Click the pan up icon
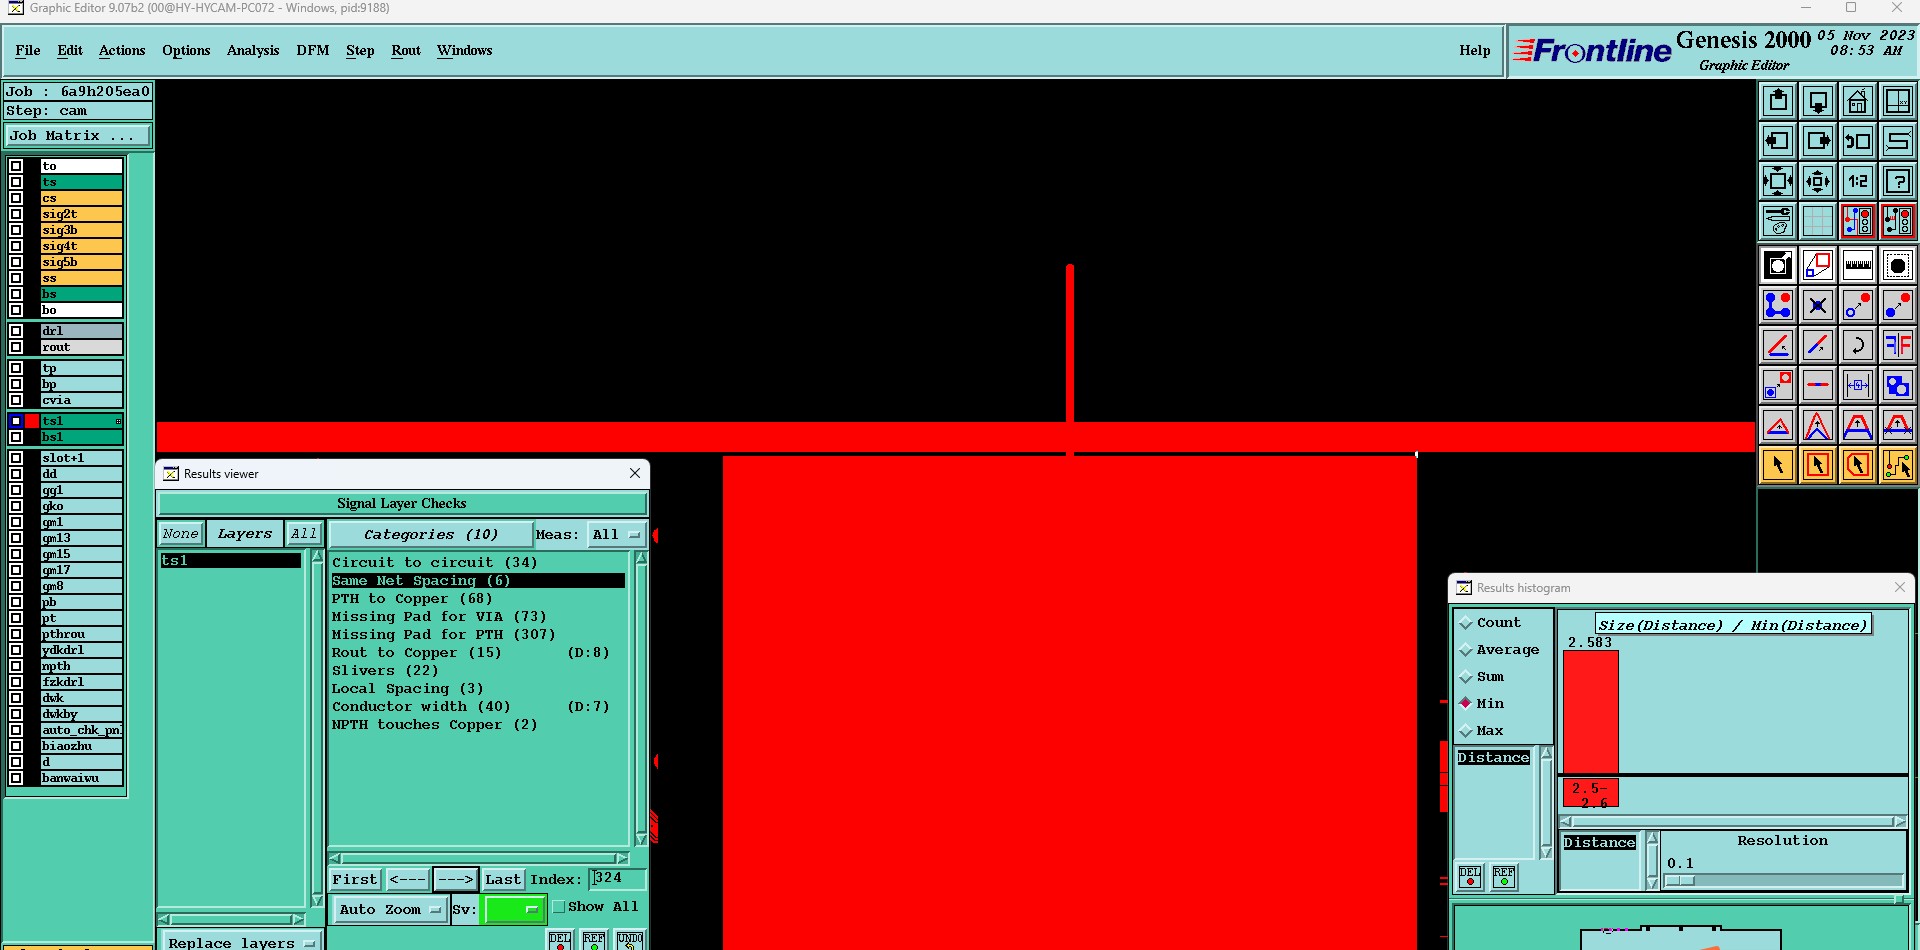 pyautogui.click(x=1778, y=101)
